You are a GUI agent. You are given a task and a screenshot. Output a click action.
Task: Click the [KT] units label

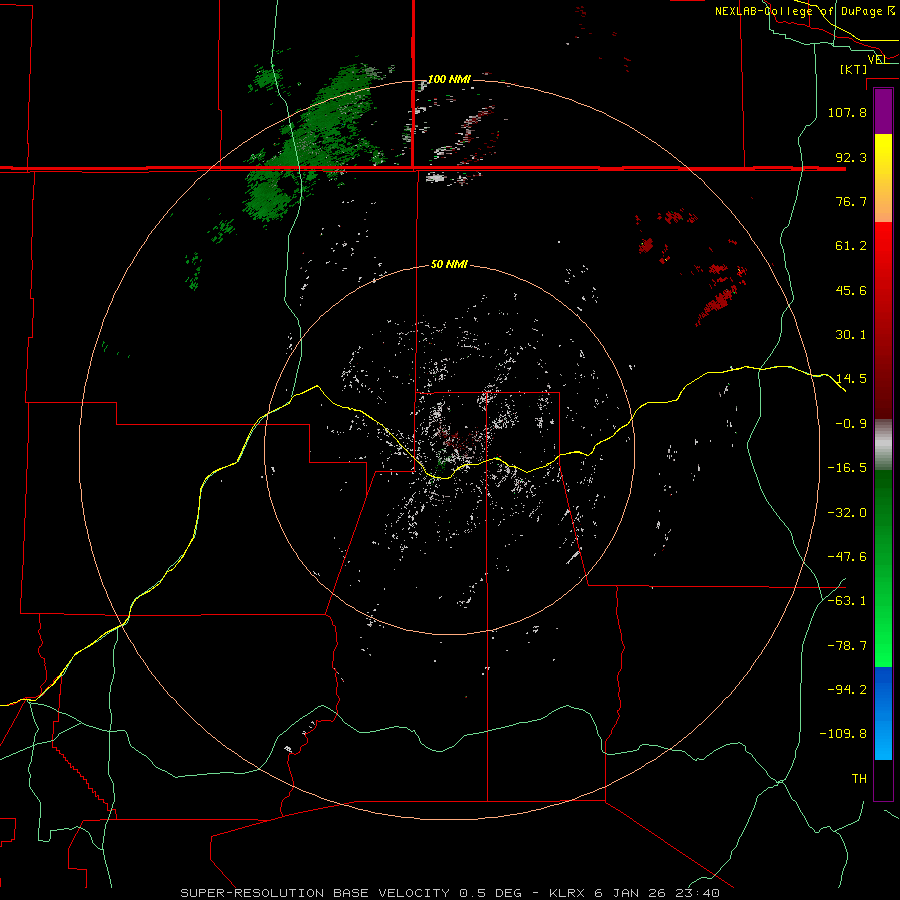coord(854,69)
